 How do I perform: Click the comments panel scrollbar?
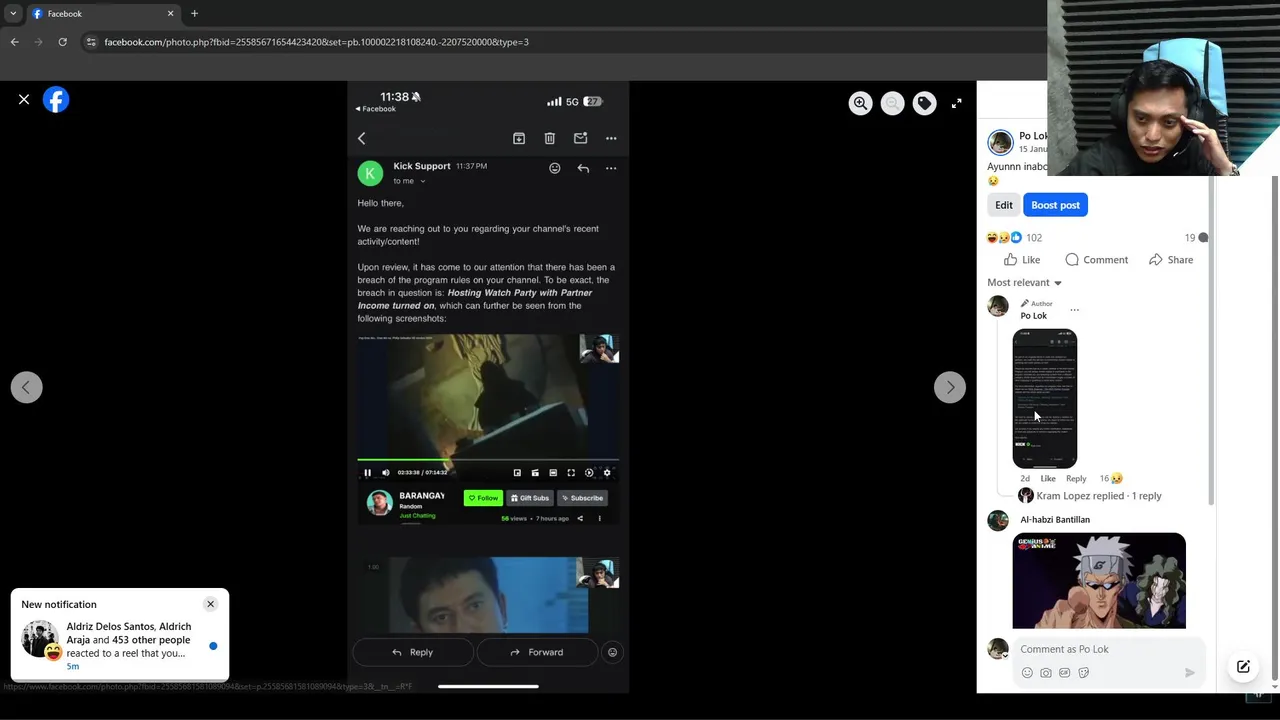coord(1212,340)
